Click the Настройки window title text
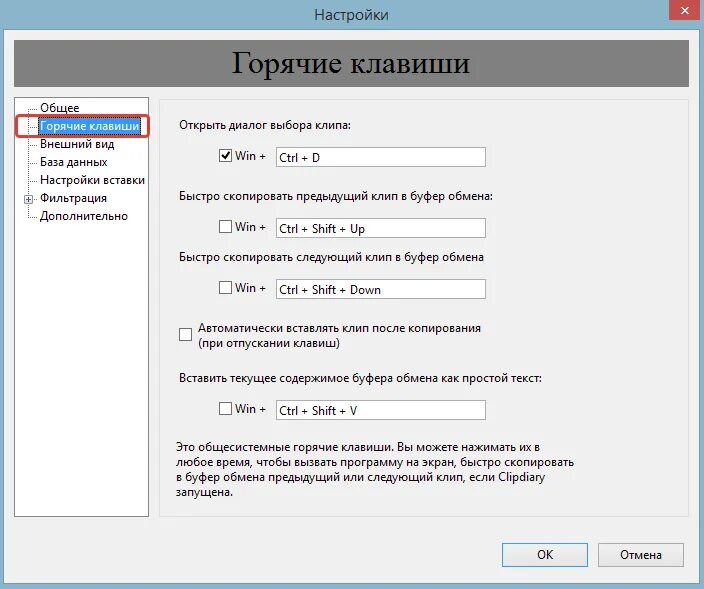This screenshot has height=589, width=704. coord(352,15)
